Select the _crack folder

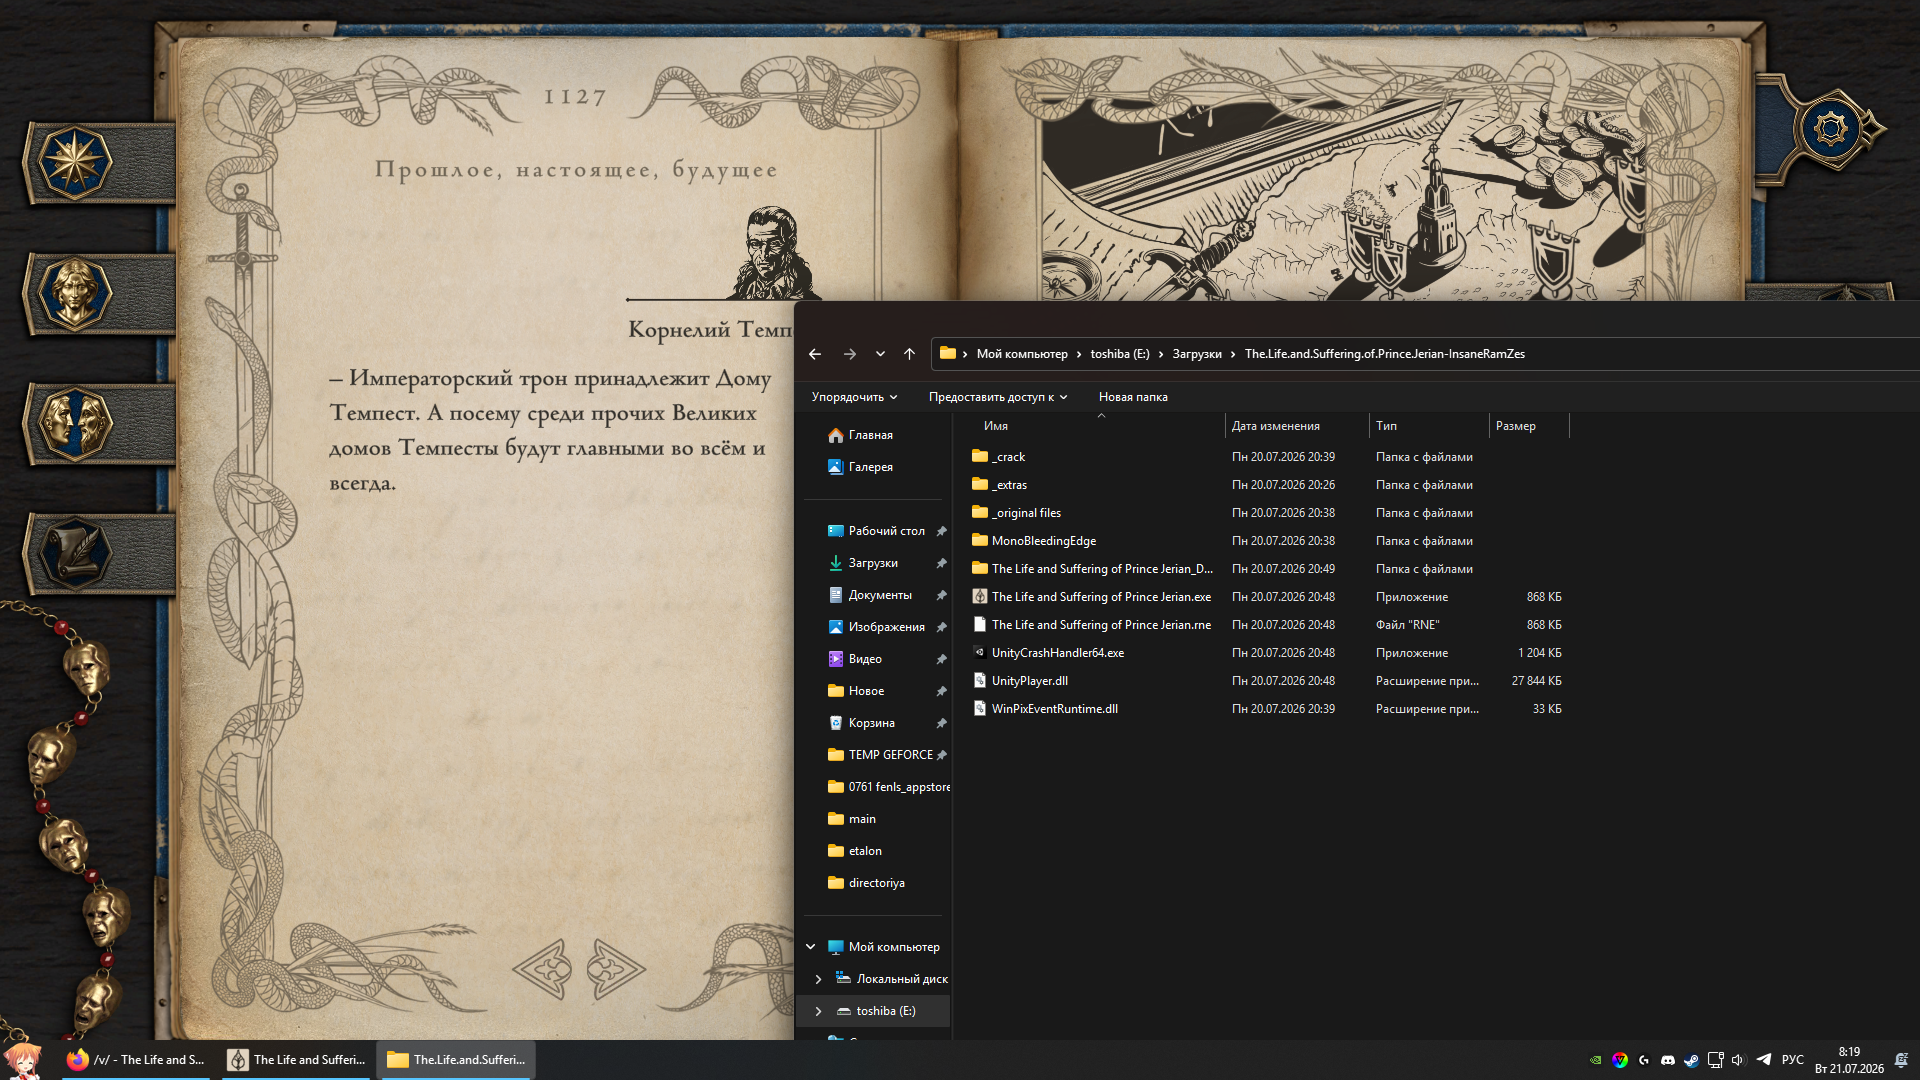point(1008,457)
